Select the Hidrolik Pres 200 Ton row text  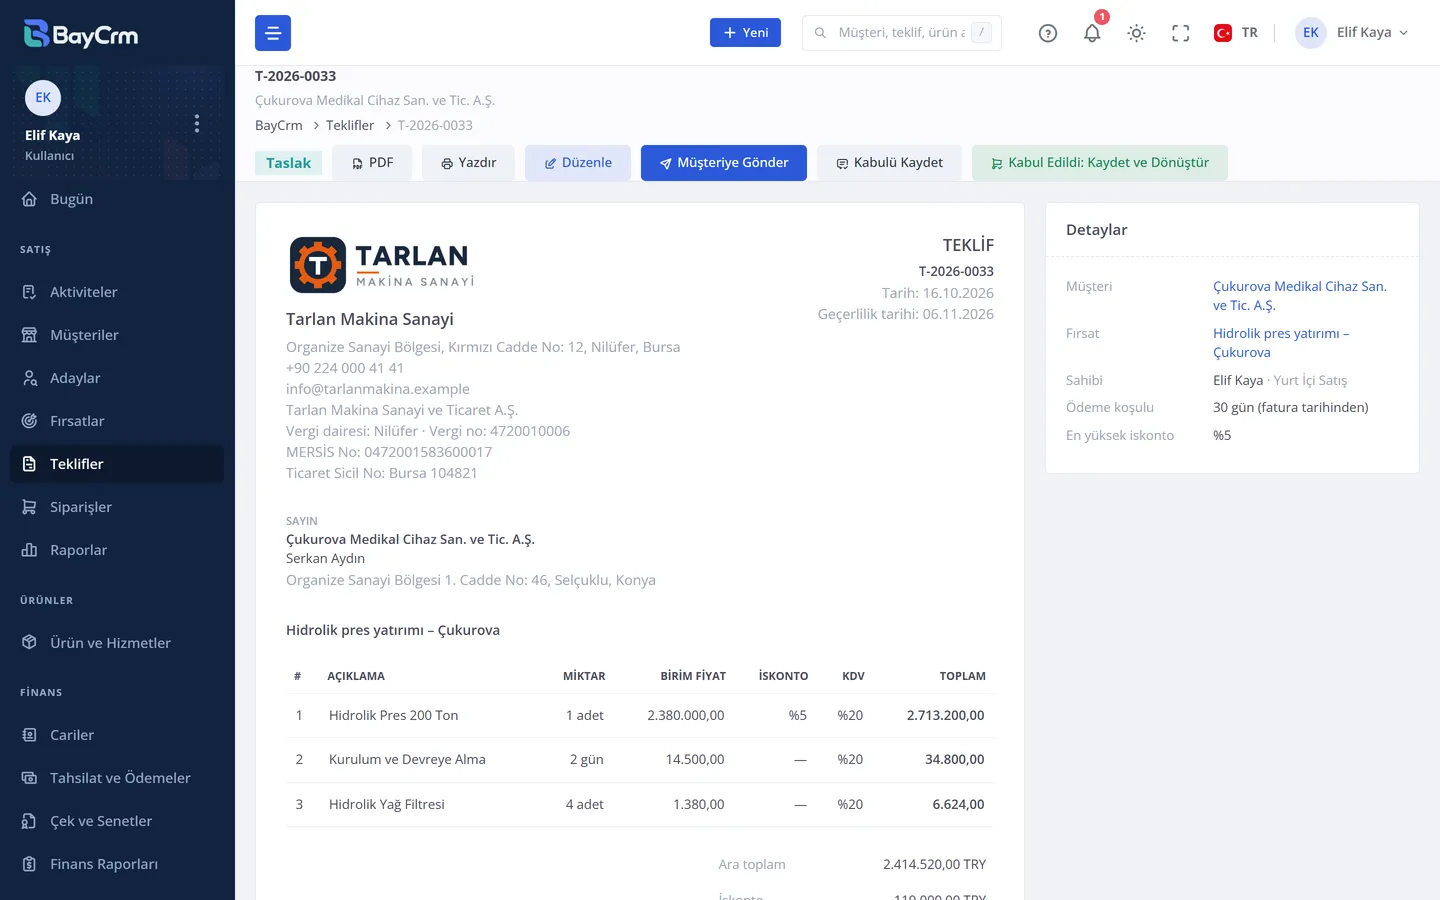click(393, 716)
